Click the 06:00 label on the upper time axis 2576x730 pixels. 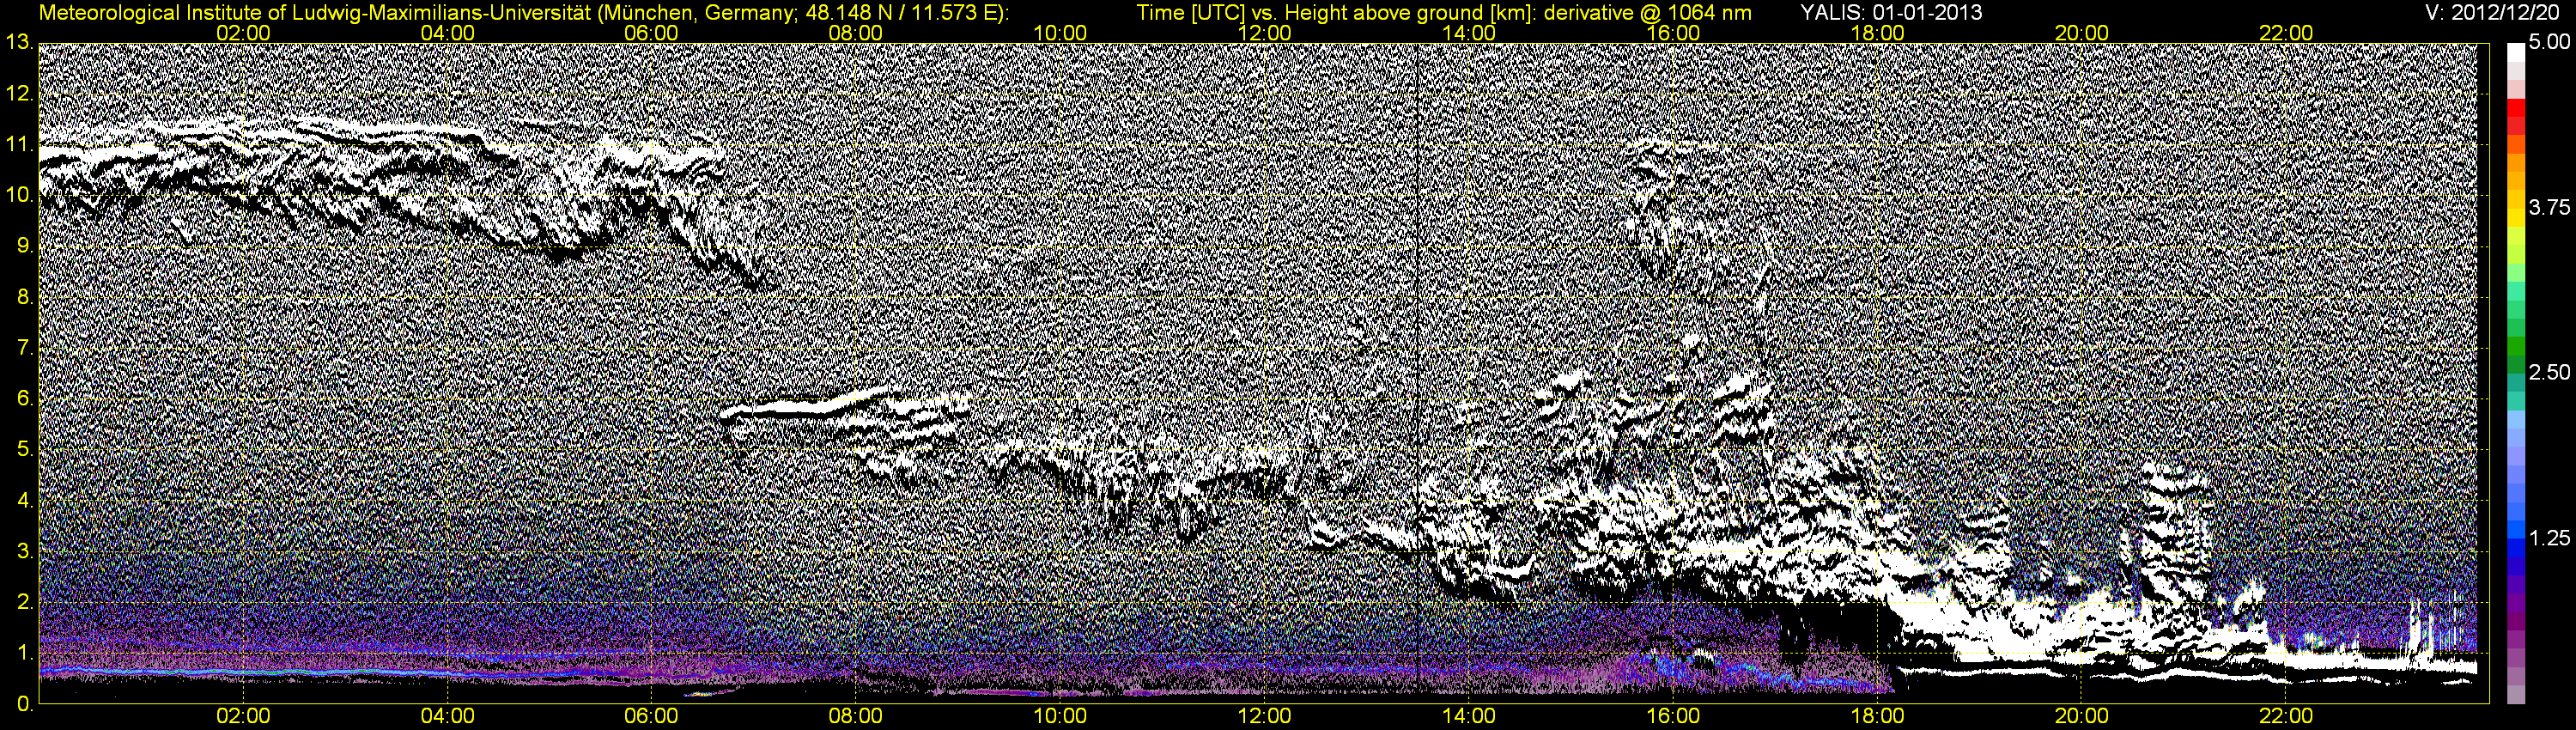click(652, 33)
